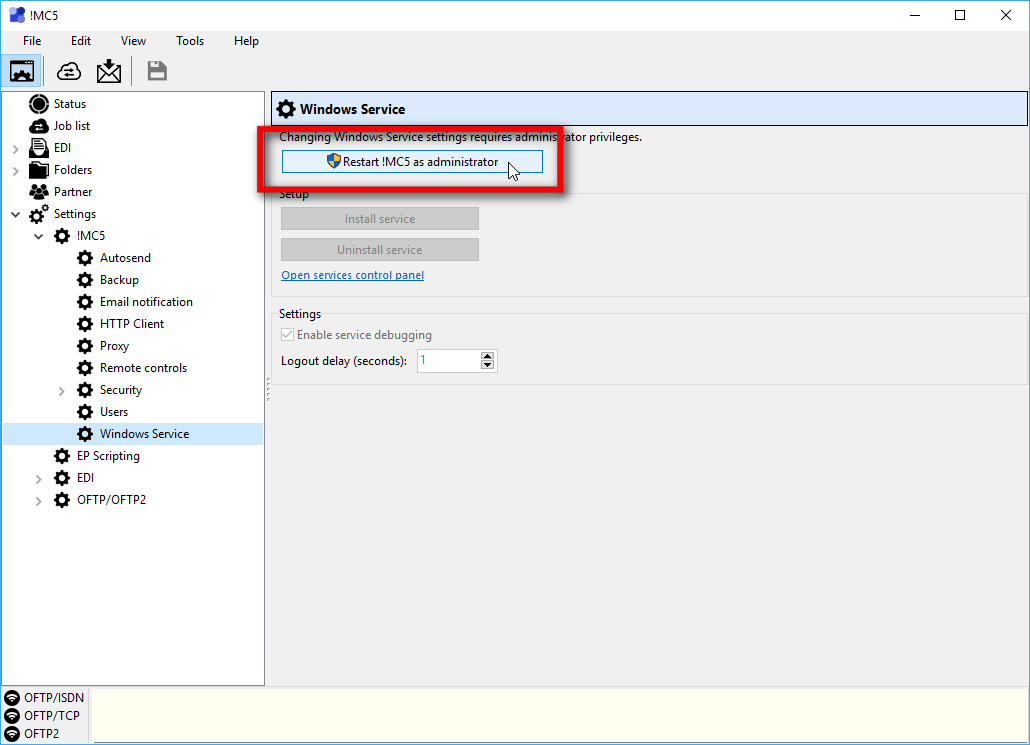The height and width of the screenshot is (745, 1030).
Task: Click gear icon beside Remote controls
Action: tap(85, 368)
